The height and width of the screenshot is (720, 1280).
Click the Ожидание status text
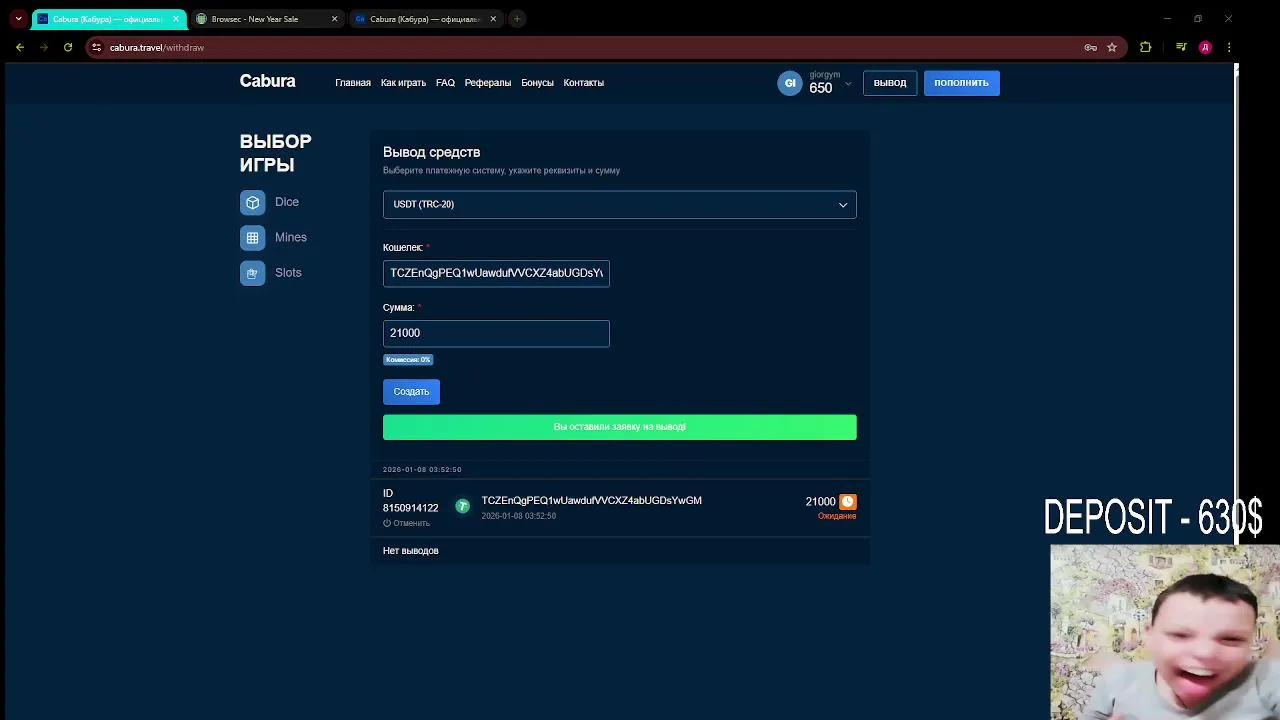tap(837, 516)
